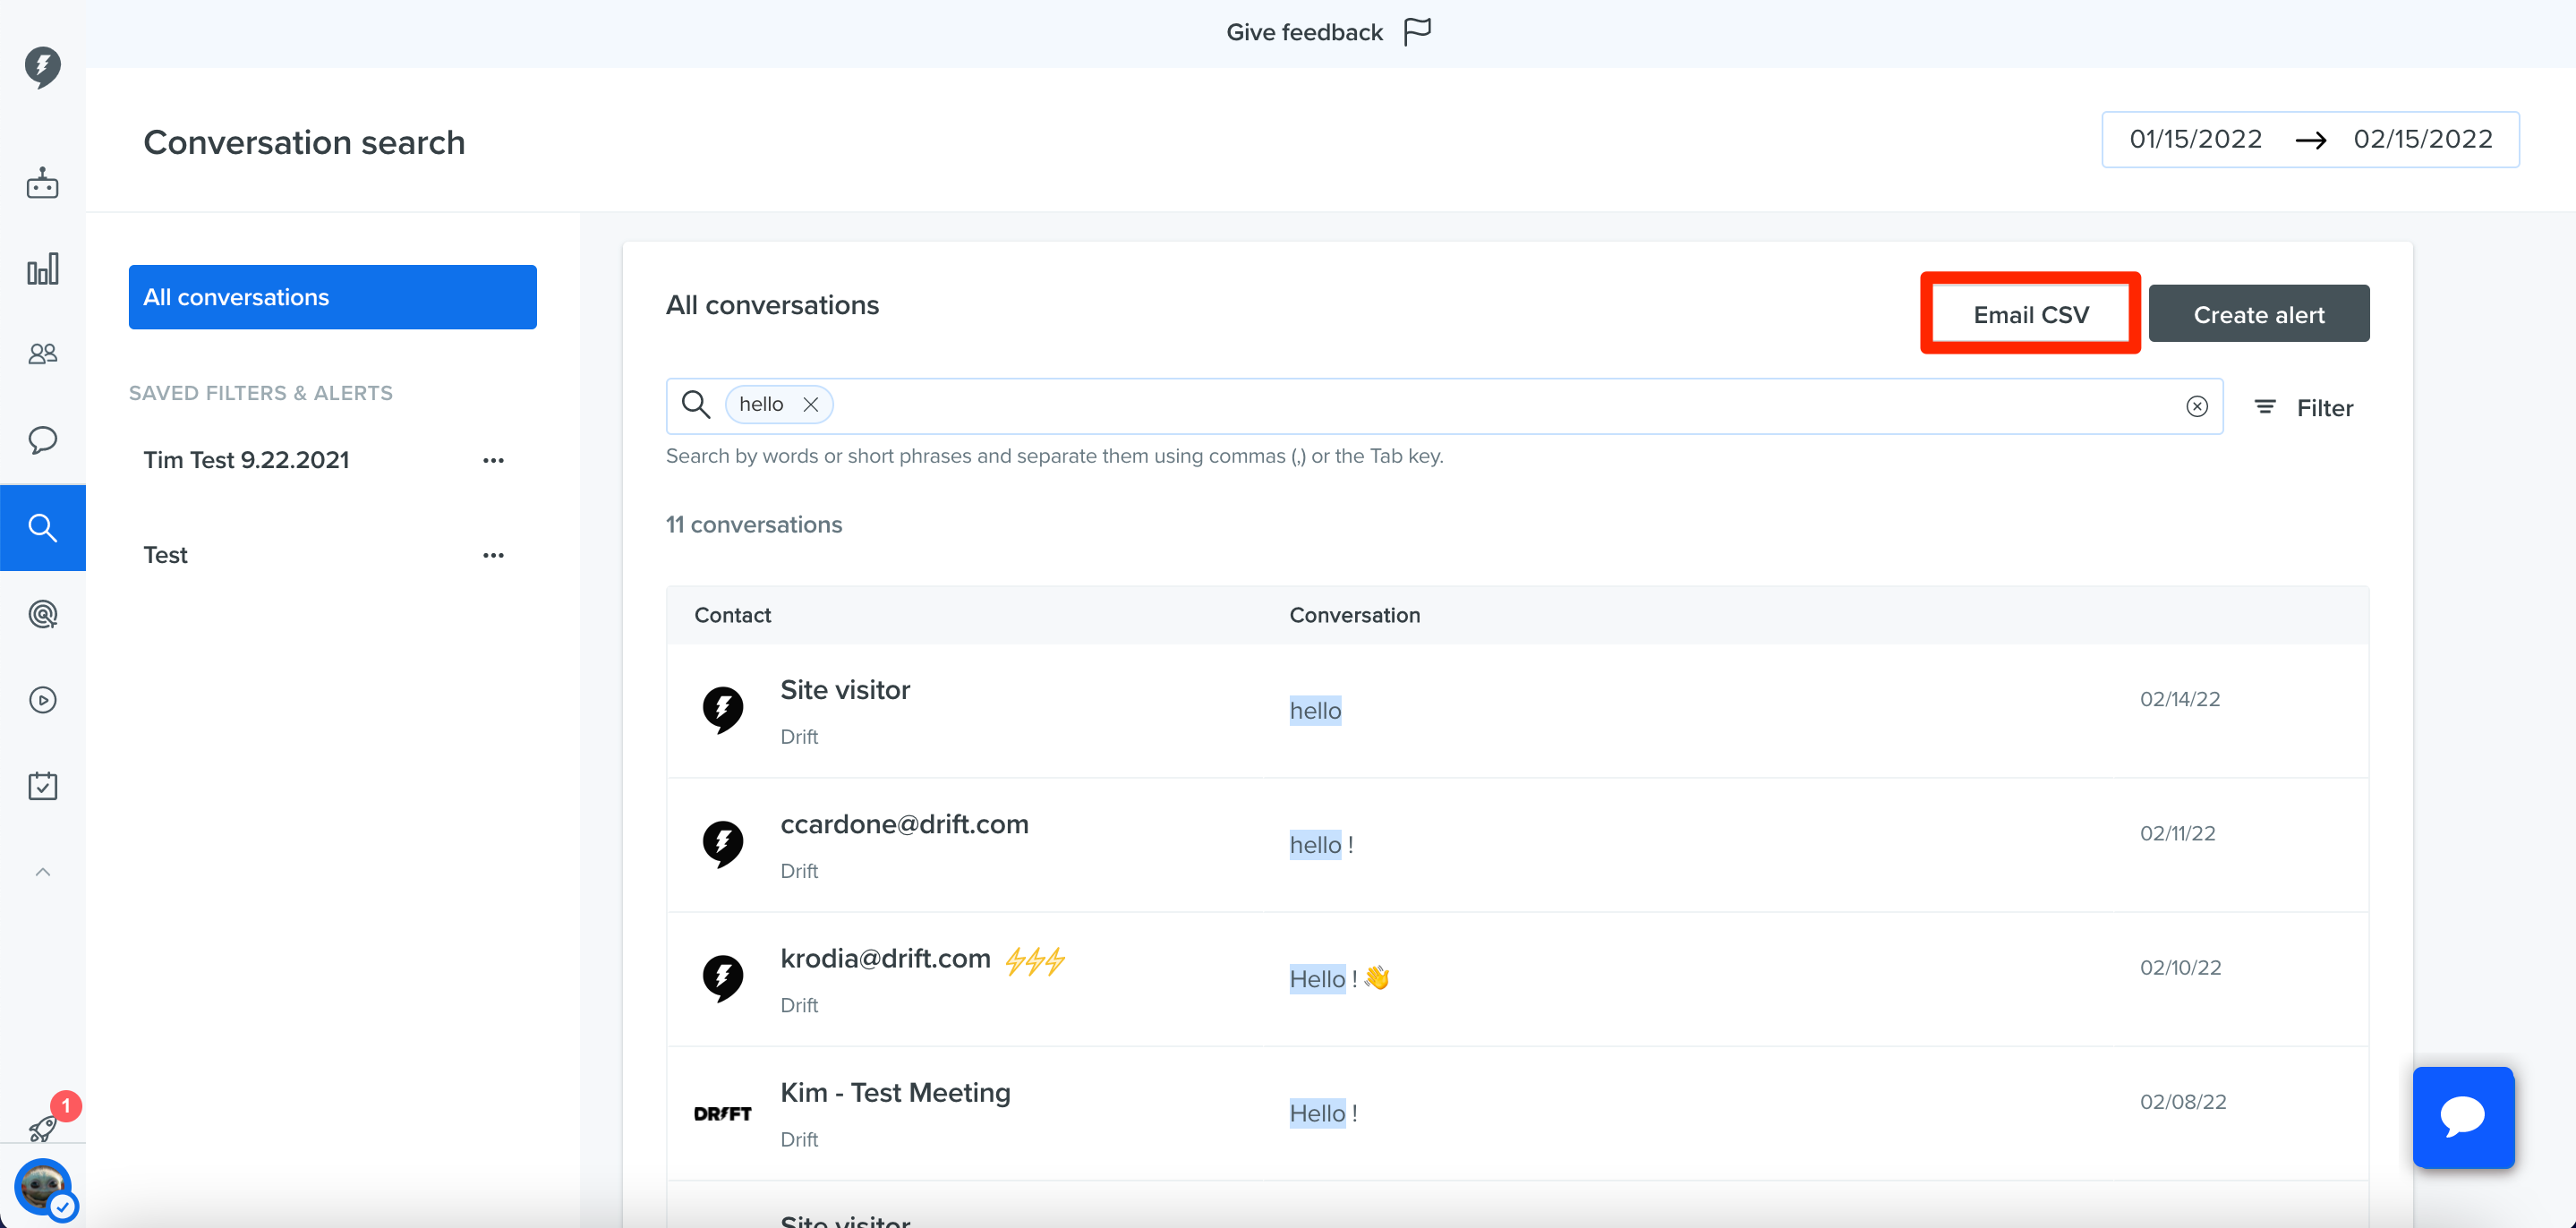The image size is (2576, 1228).
Task: Open the Reports bar chart icon
Action: (x=42, y=268)
